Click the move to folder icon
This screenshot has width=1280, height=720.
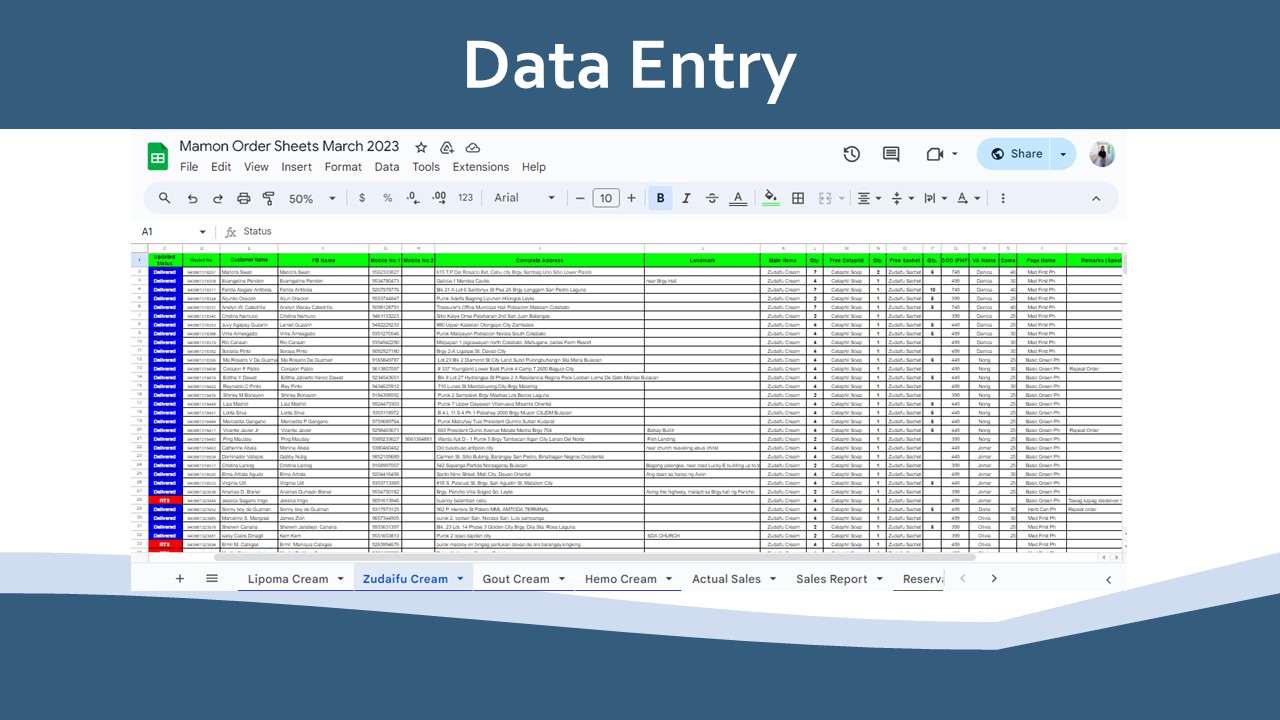447,147
